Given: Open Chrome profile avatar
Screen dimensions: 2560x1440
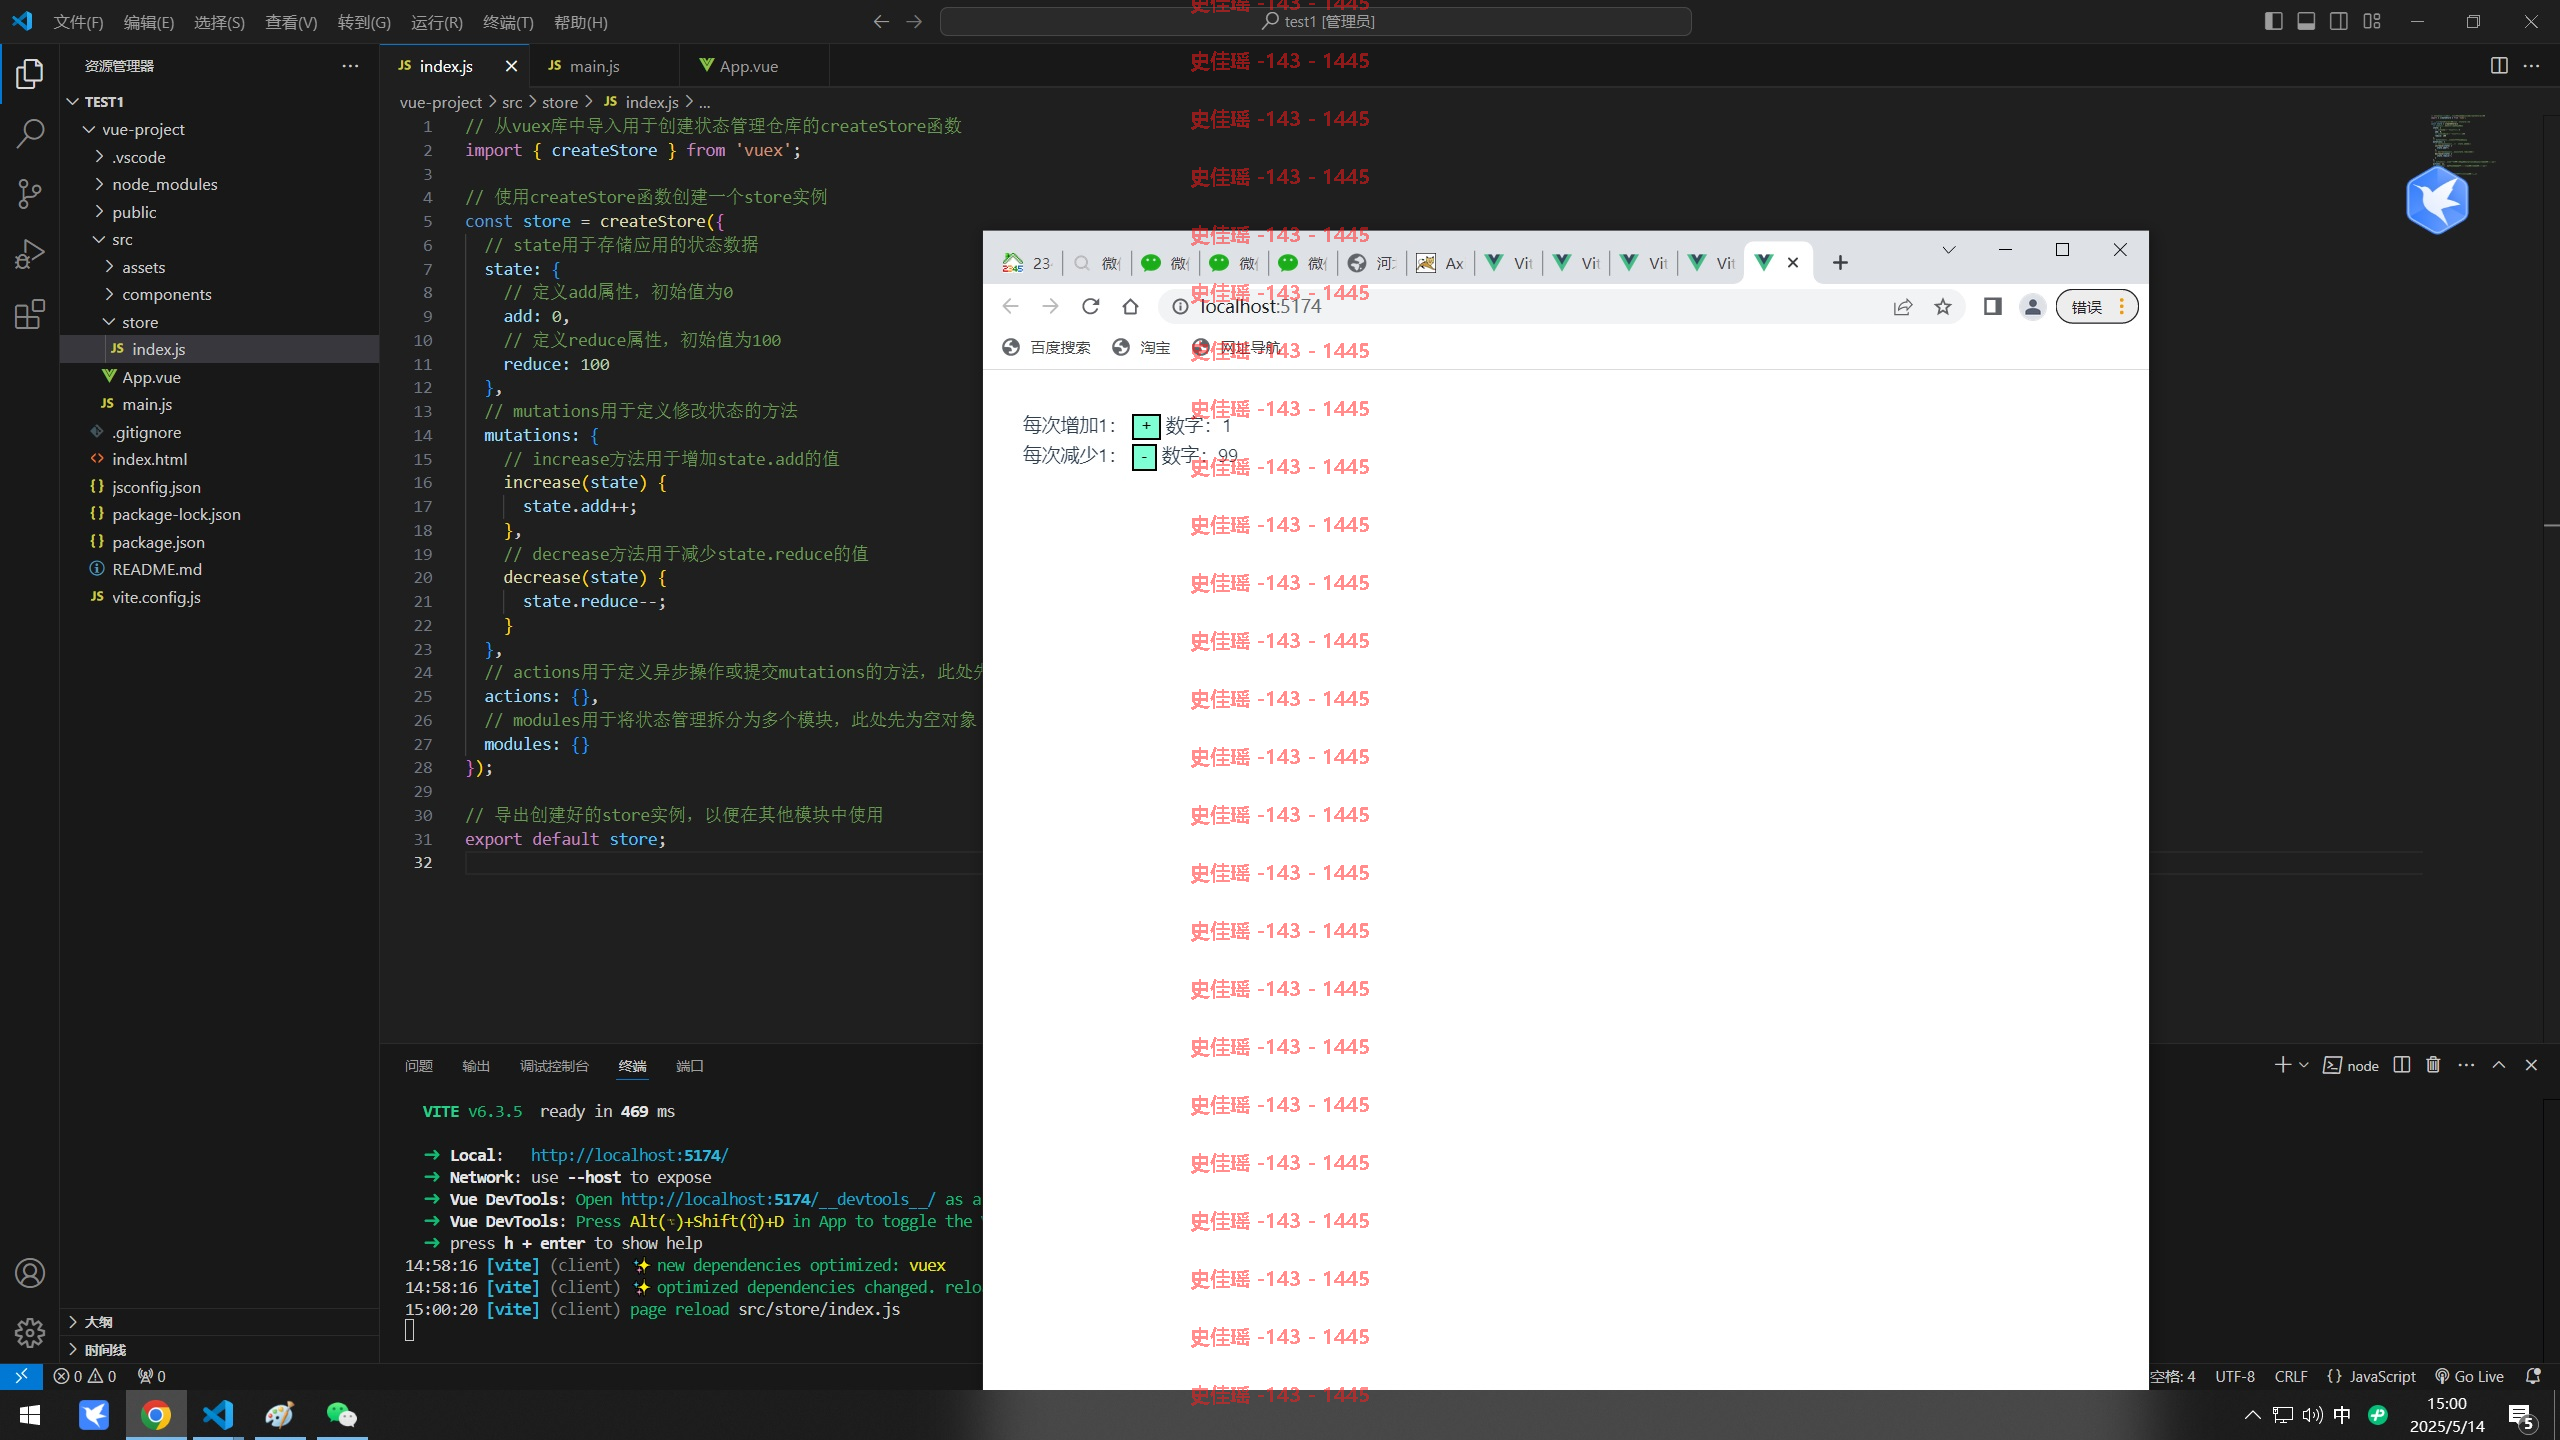Looking at the screenshot, I should point(2033,307).
